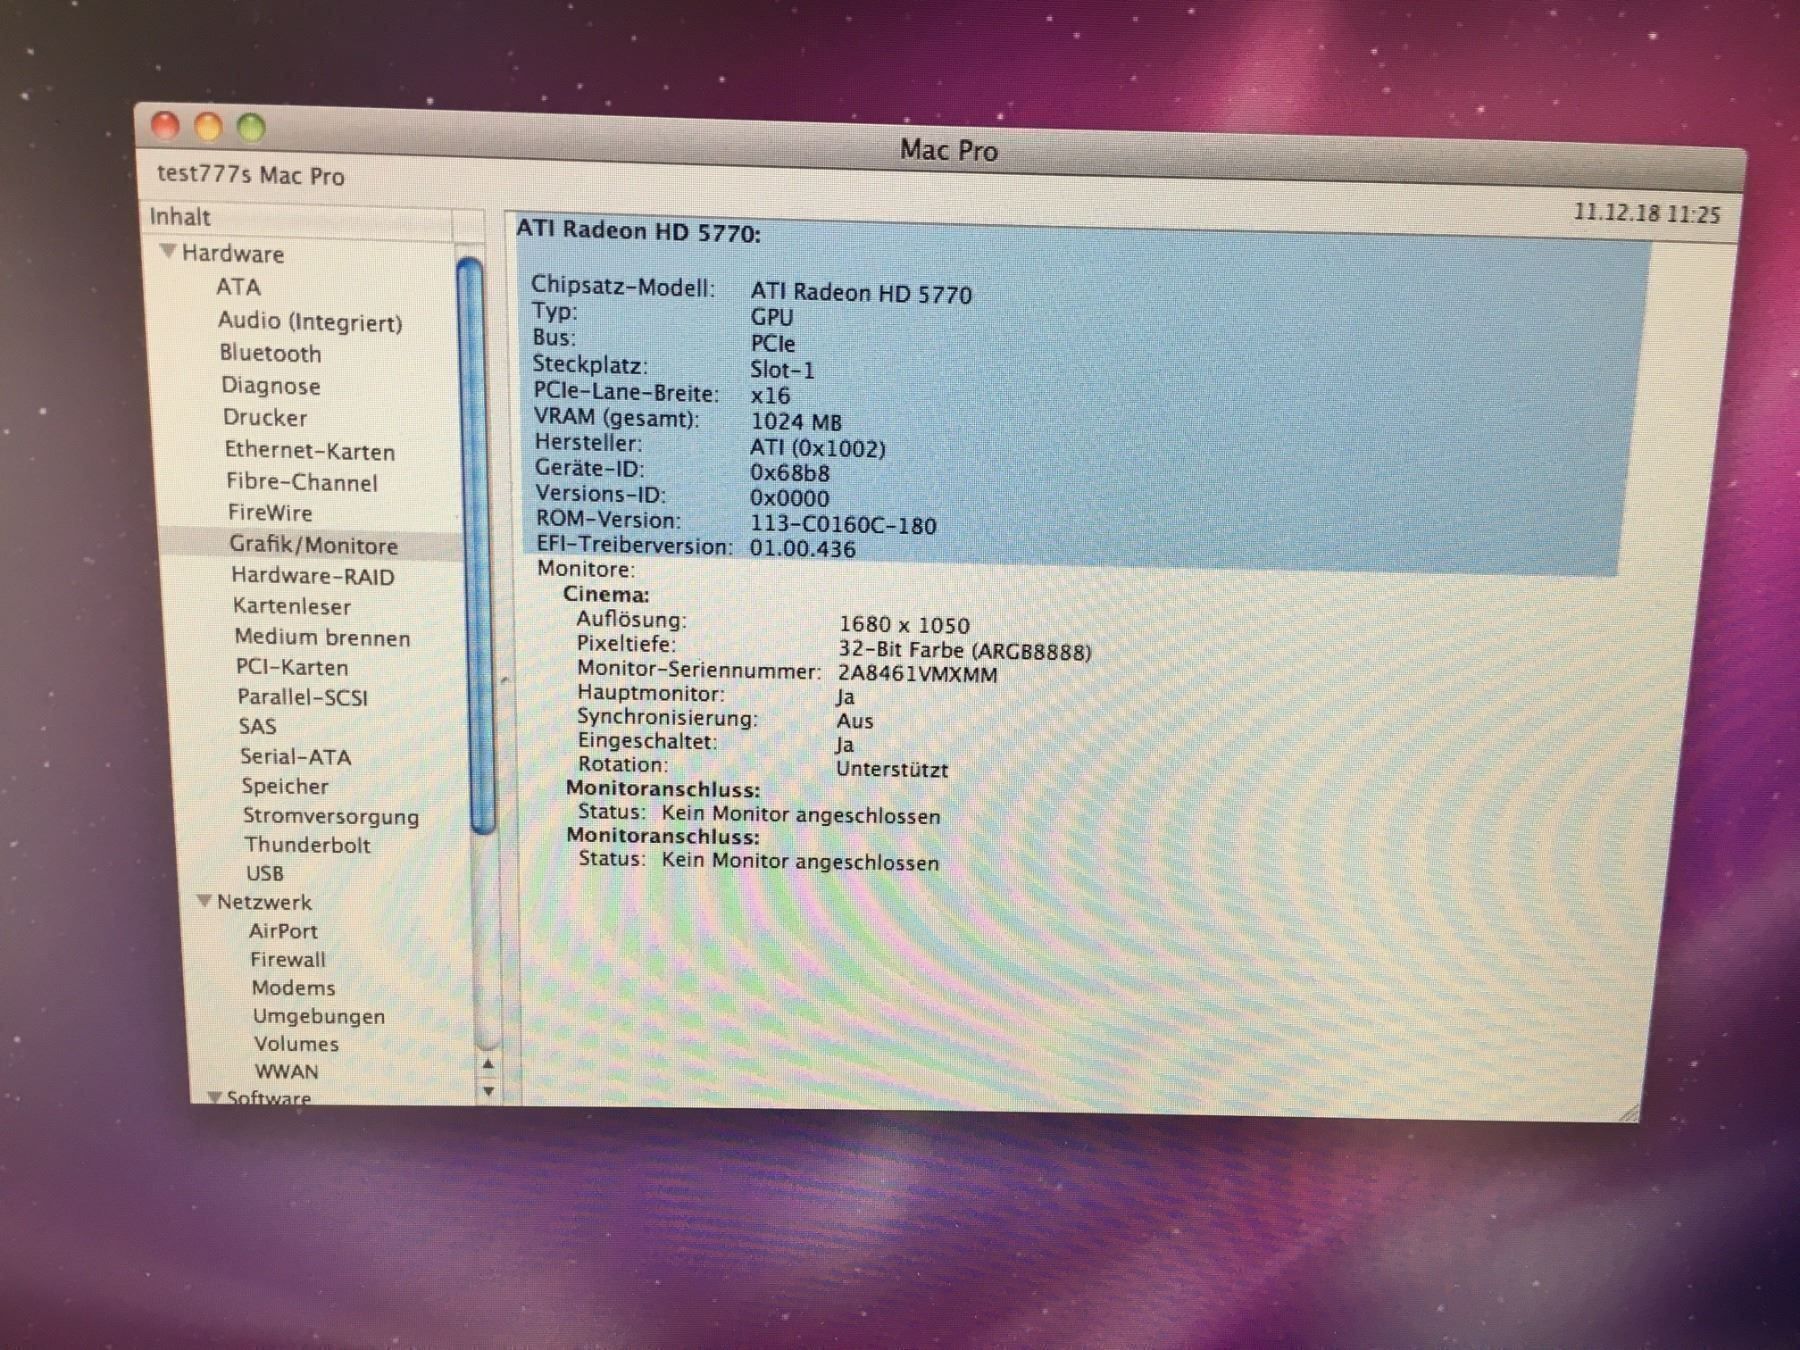Collapse the Hardware section triangle
The image size is (1800, 1350).
(x=168, y=252)
